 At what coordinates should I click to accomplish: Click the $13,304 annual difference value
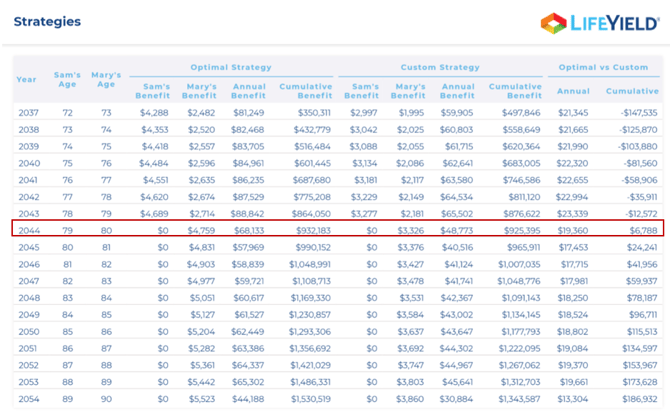pyautogui.click(x=573, y=399)
